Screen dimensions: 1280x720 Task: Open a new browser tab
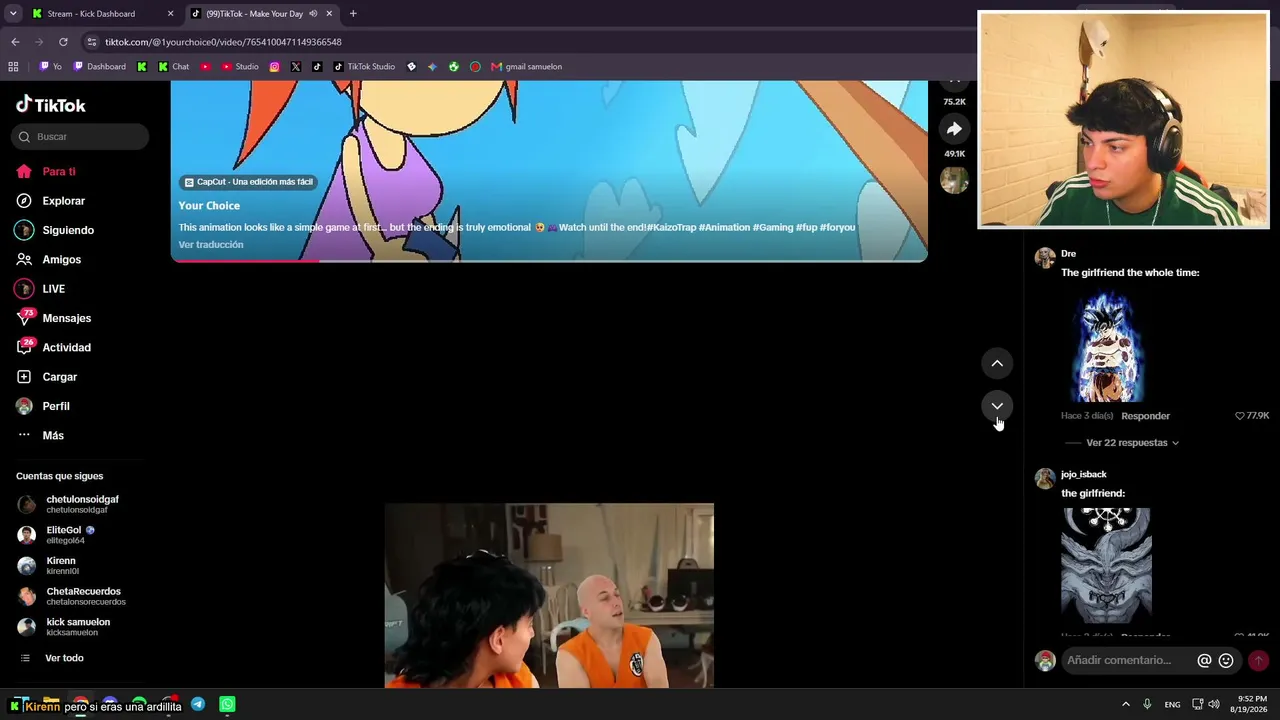[x=353, y=14]
